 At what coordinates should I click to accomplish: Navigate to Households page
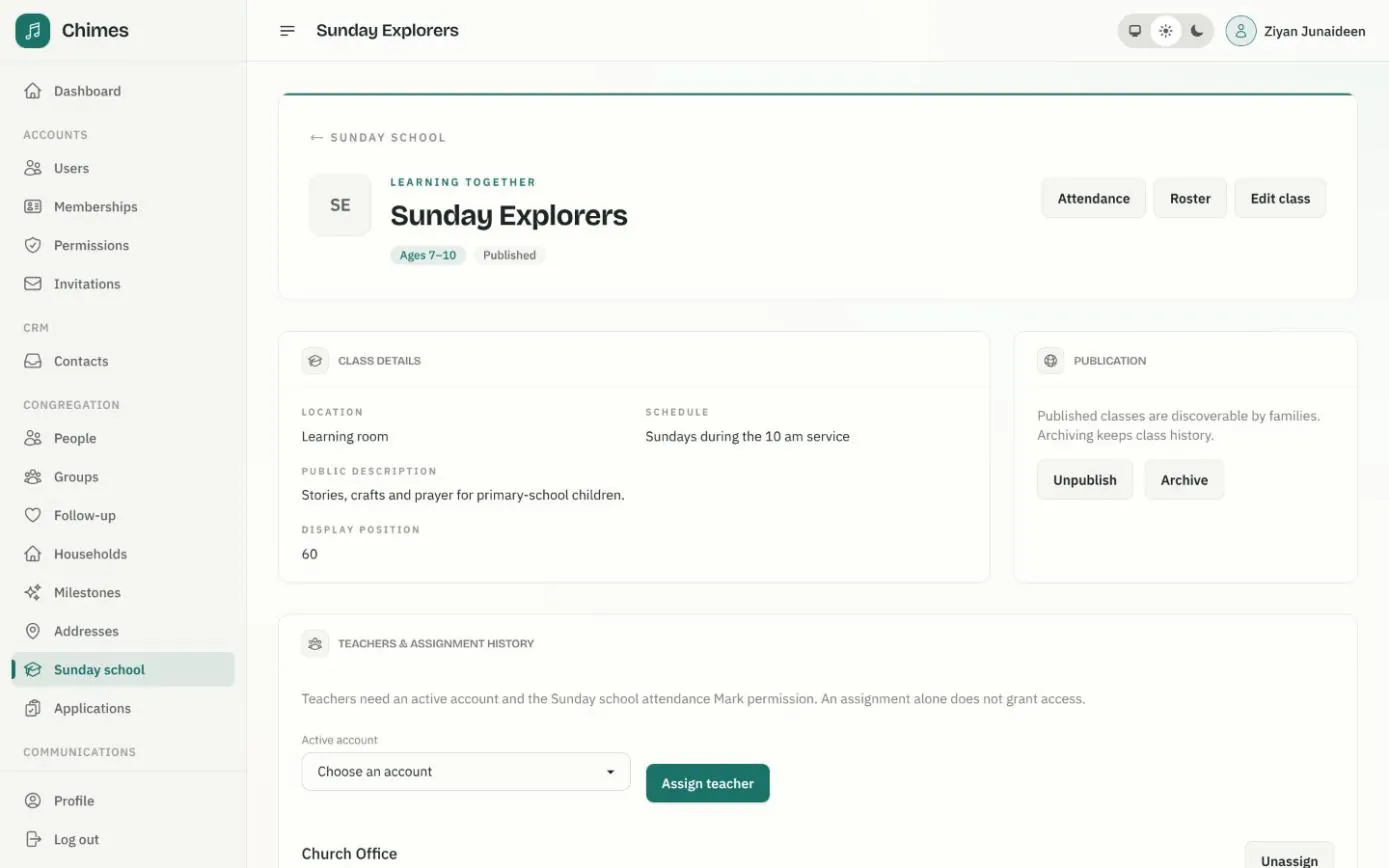point(123,554)
